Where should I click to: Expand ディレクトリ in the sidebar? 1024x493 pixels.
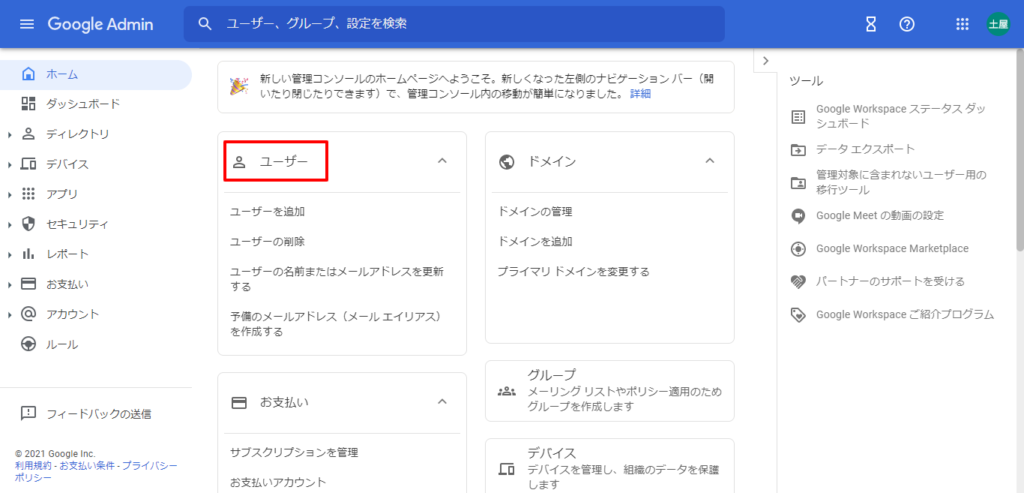[10, 134]
